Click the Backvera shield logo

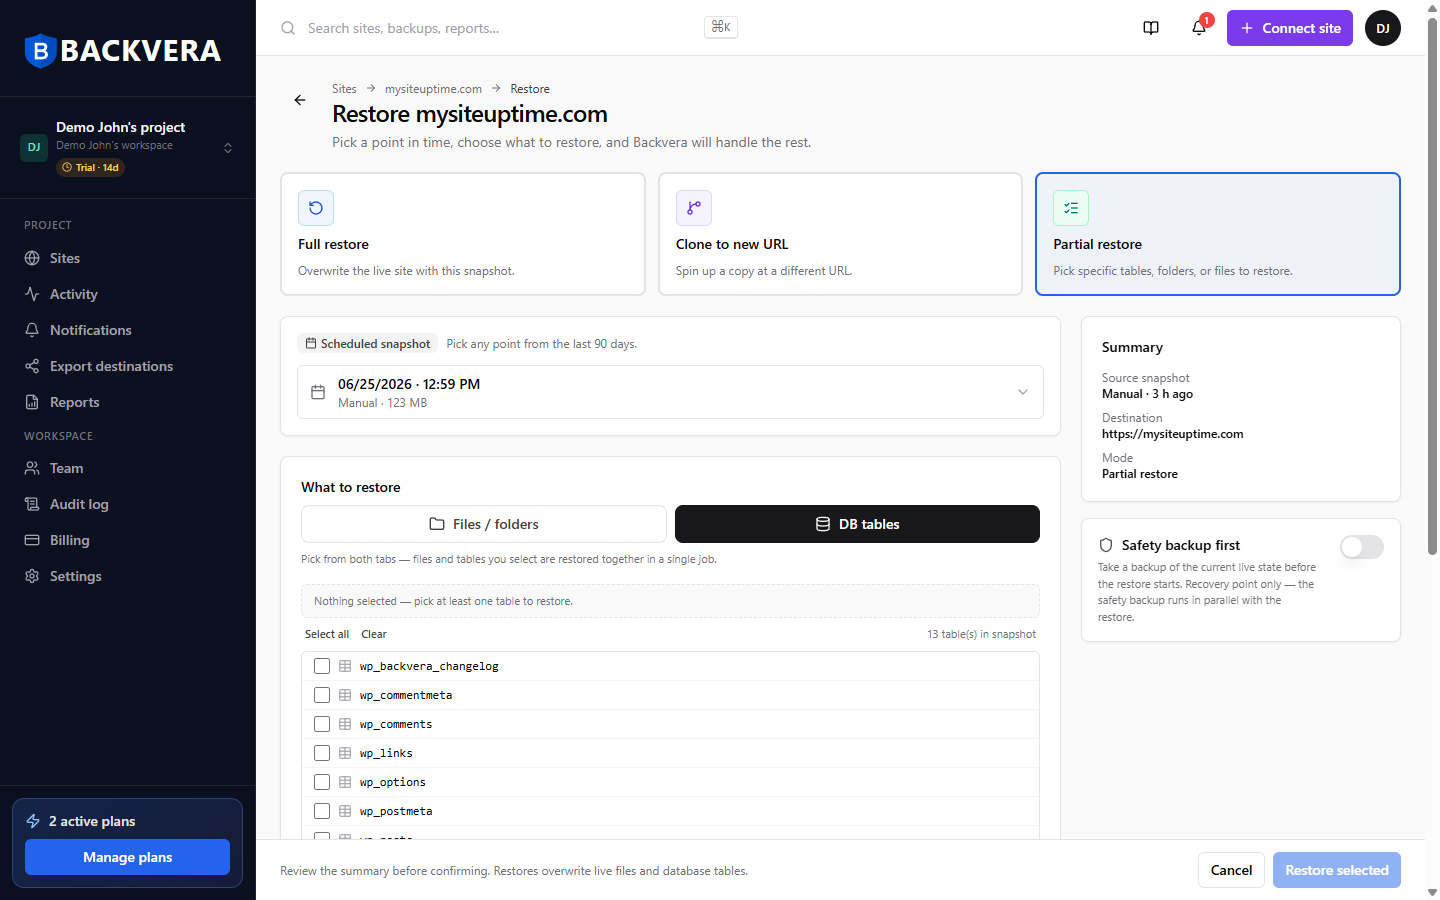coord(40,51)
